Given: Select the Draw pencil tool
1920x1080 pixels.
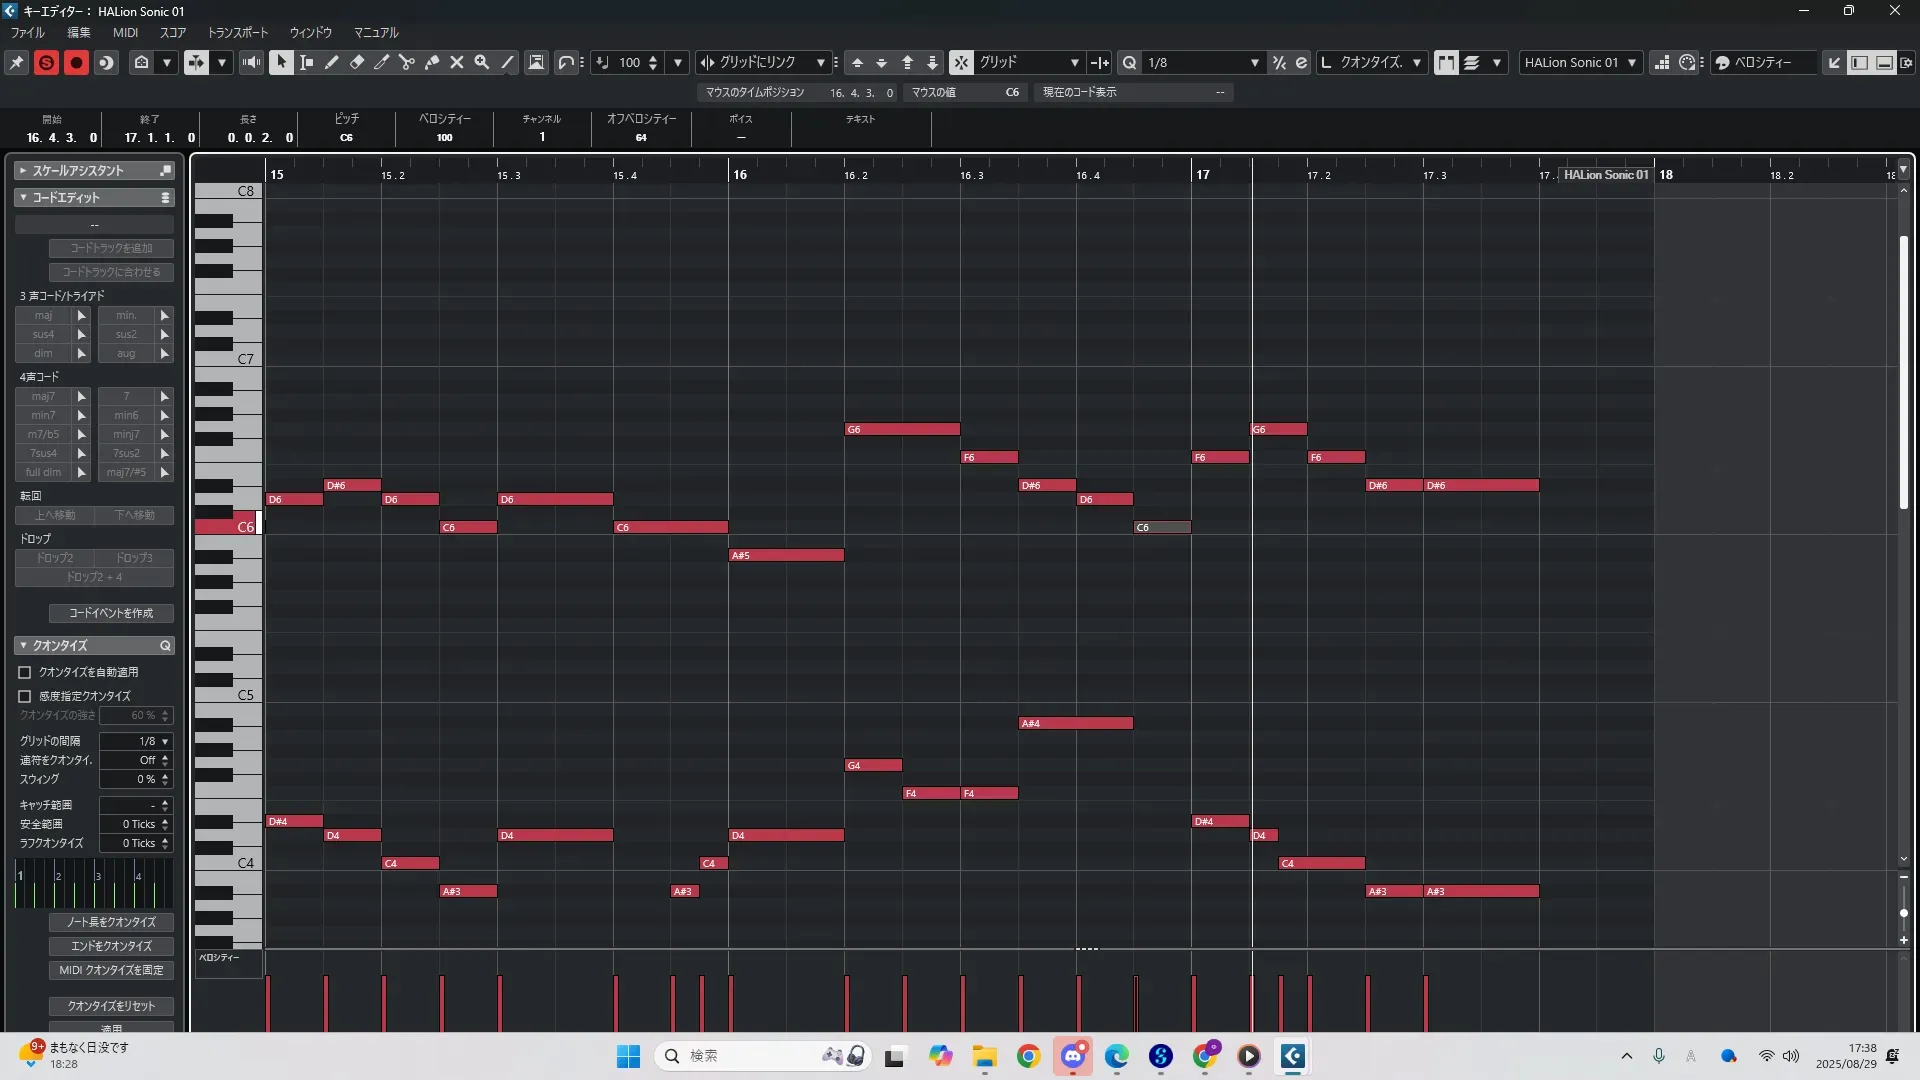Looking at the screenshot, I should pos(332,62).
